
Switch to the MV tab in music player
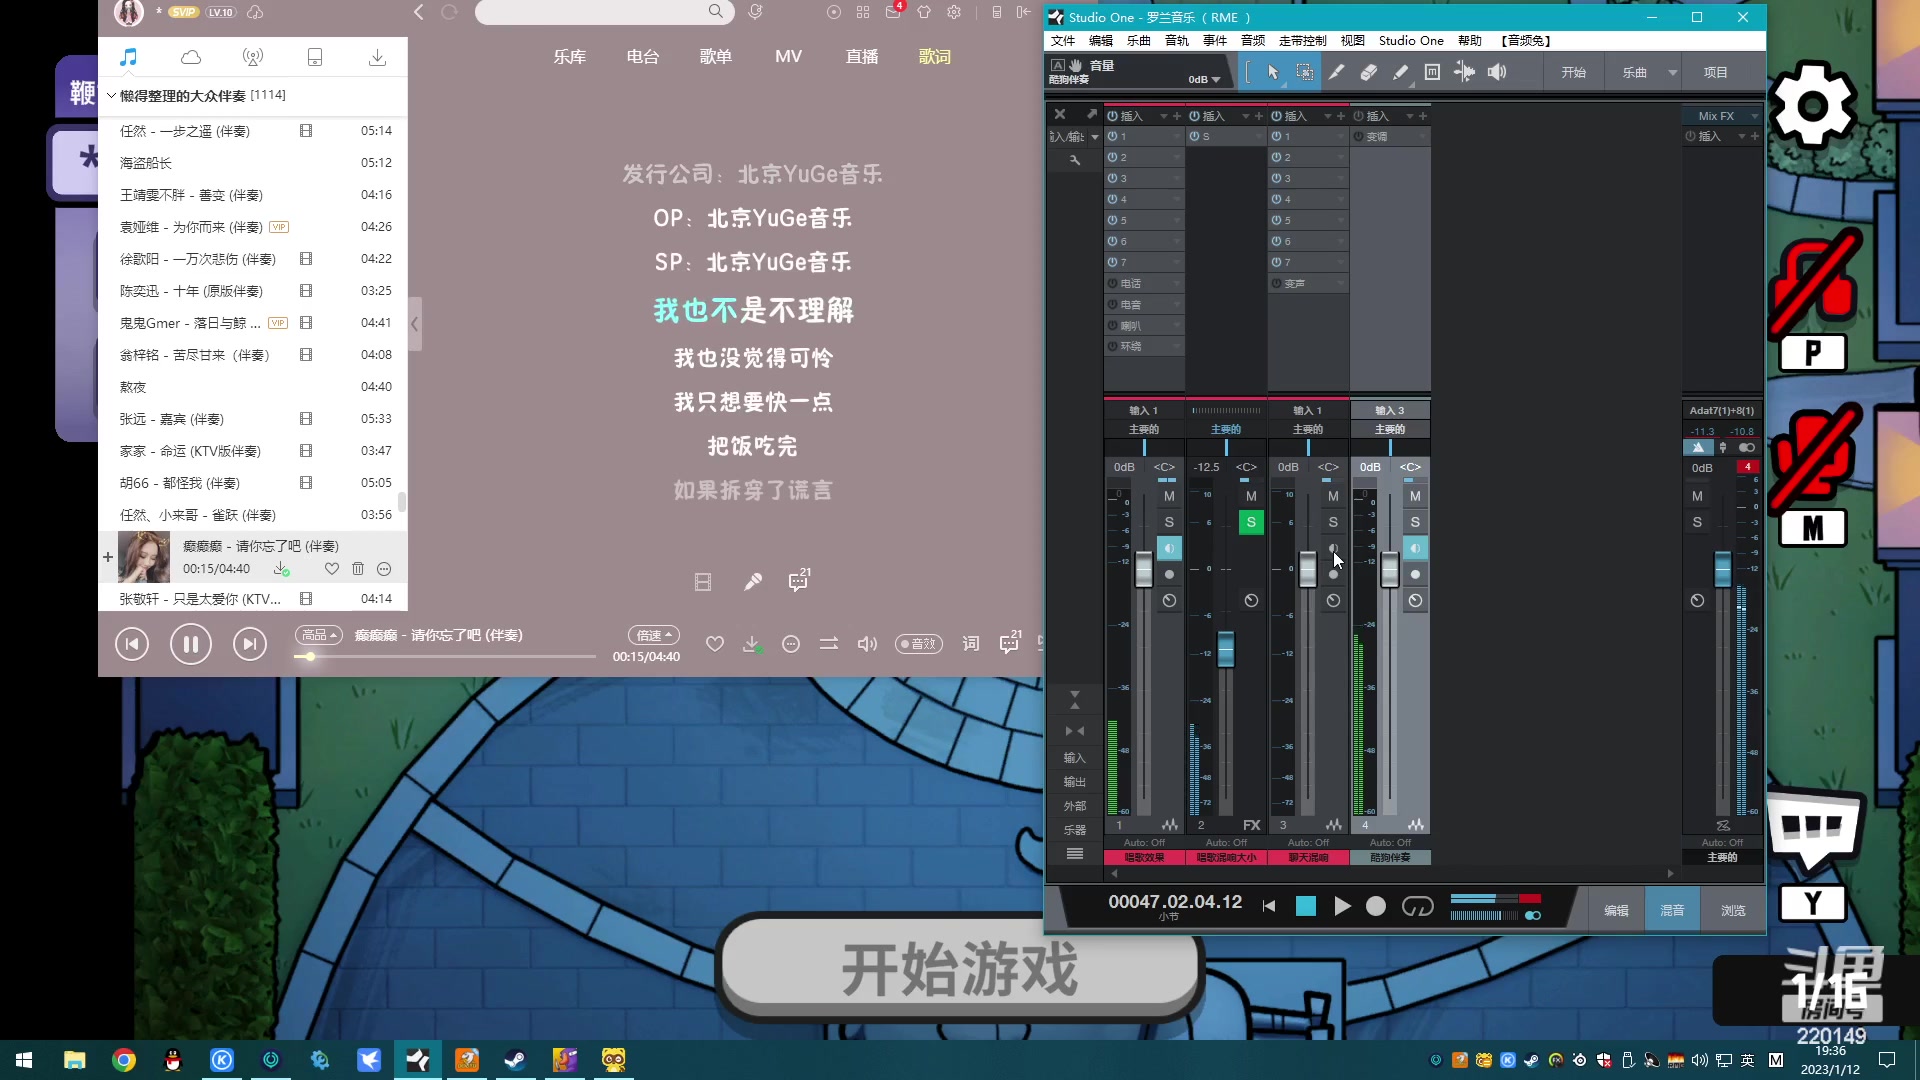788,57
